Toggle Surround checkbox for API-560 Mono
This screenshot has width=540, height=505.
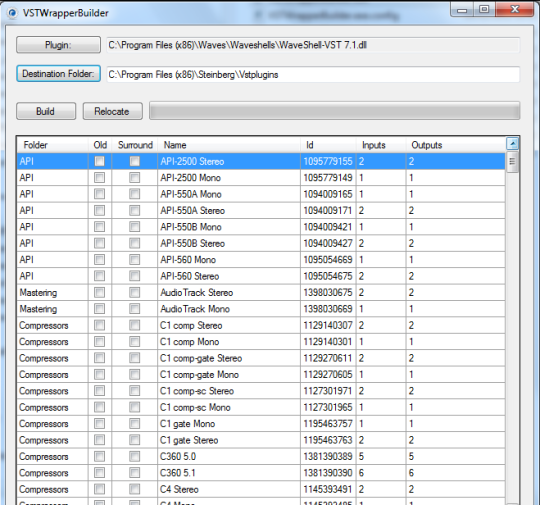coord(135,259)
